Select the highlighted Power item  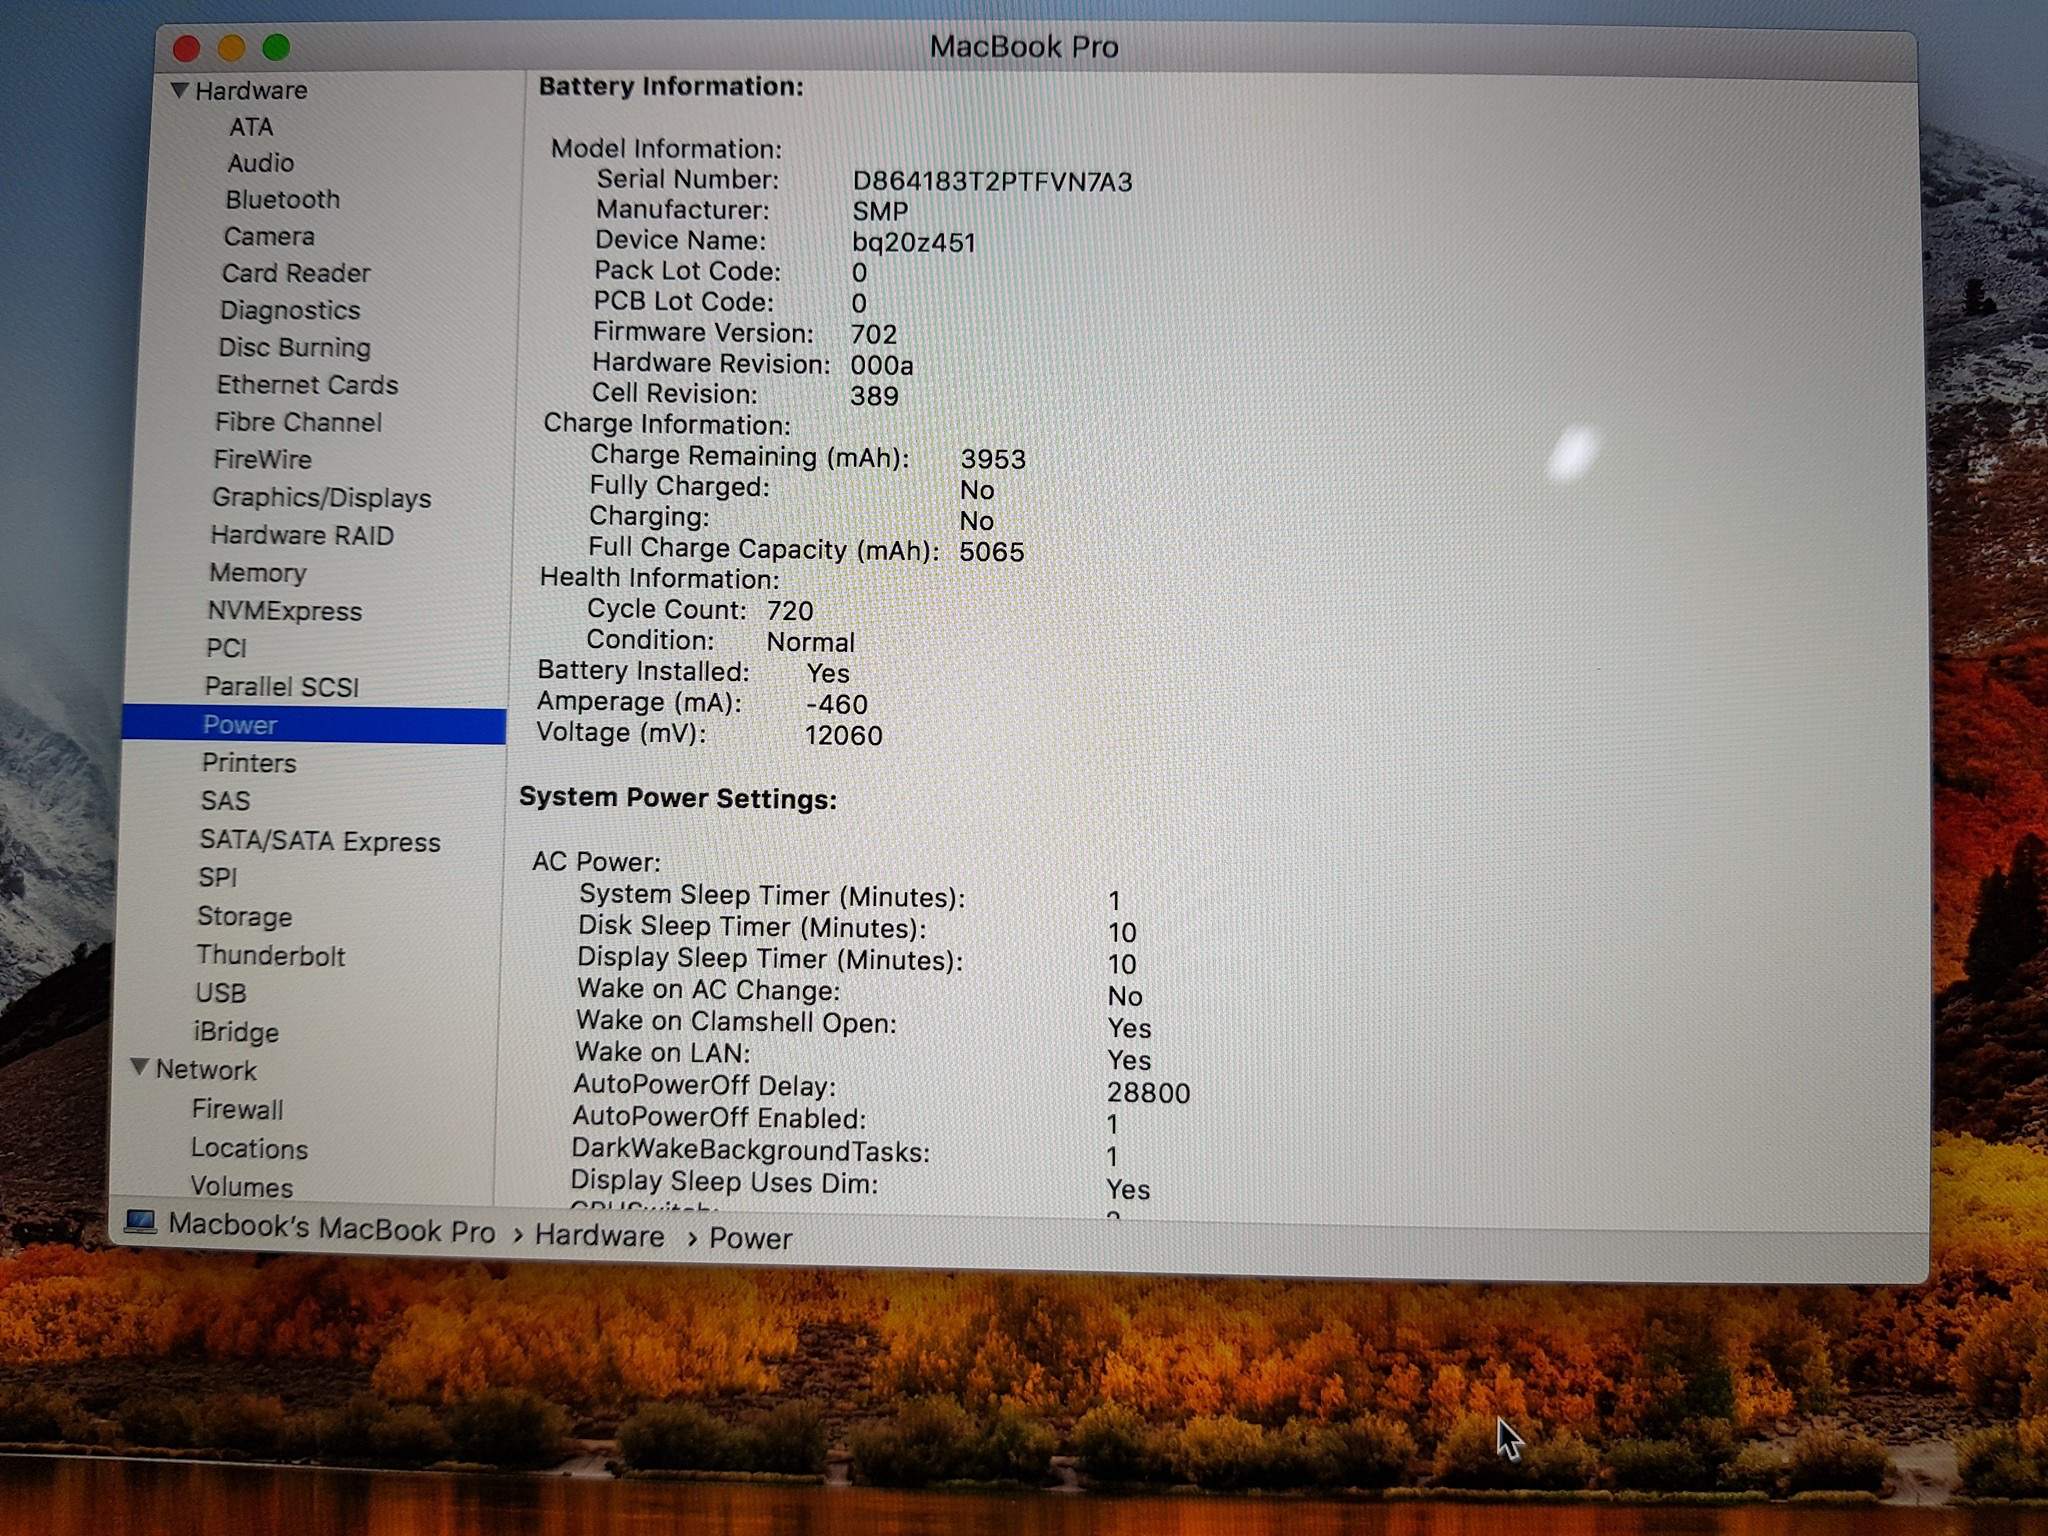[x=240, y=725]
